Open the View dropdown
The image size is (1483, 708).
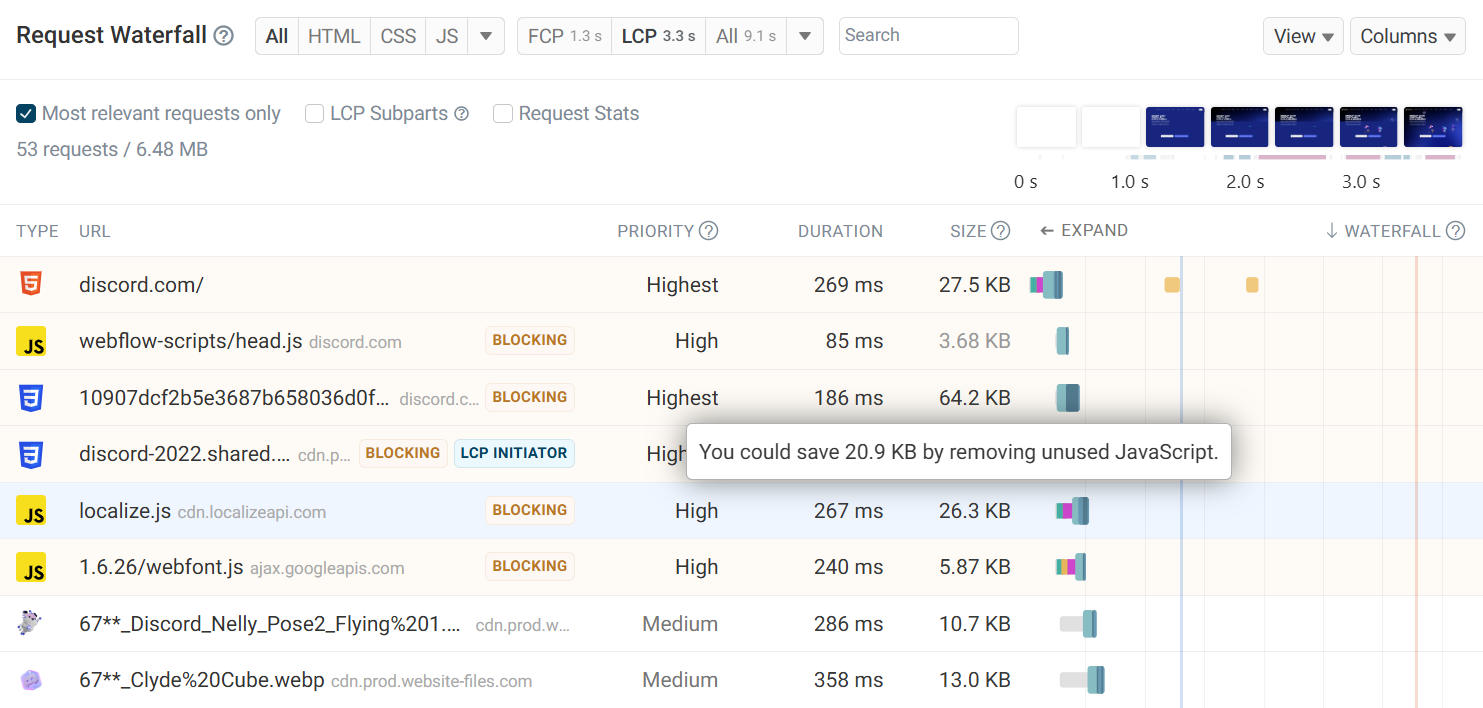(1302, 36)
